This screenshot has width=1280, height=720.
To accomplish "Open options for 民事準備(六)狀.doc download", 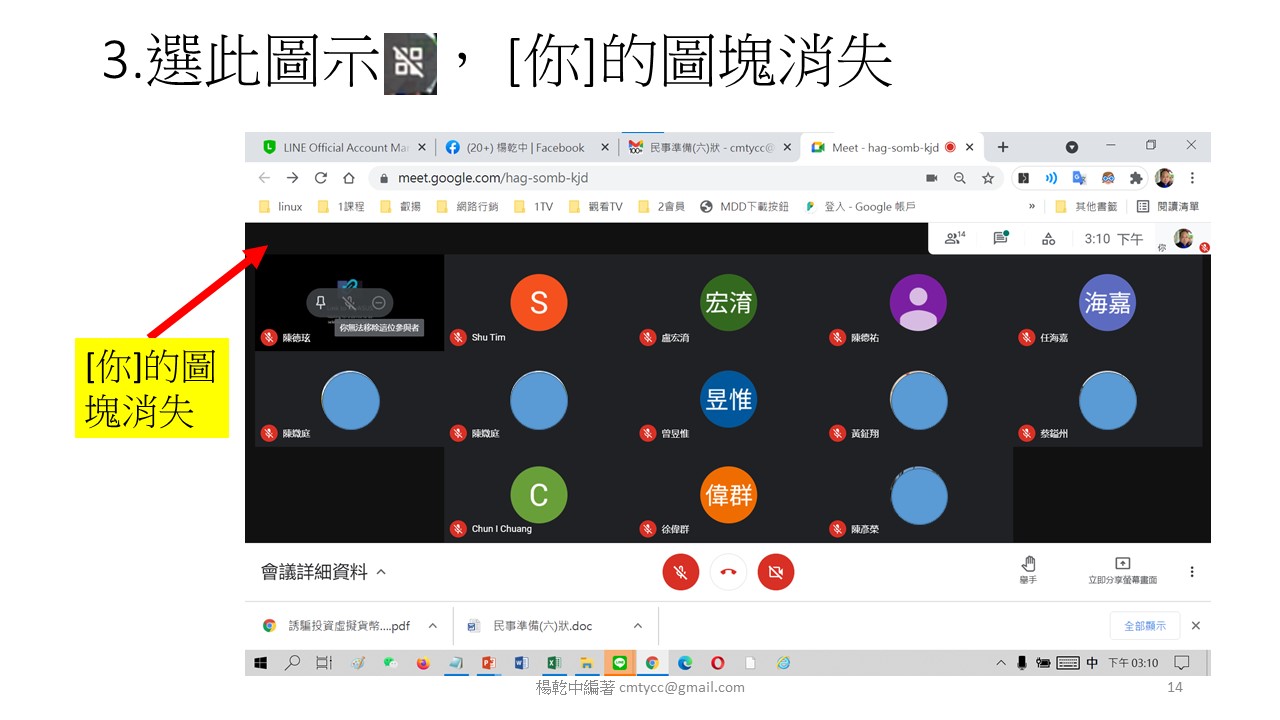I will coord(636,626).
